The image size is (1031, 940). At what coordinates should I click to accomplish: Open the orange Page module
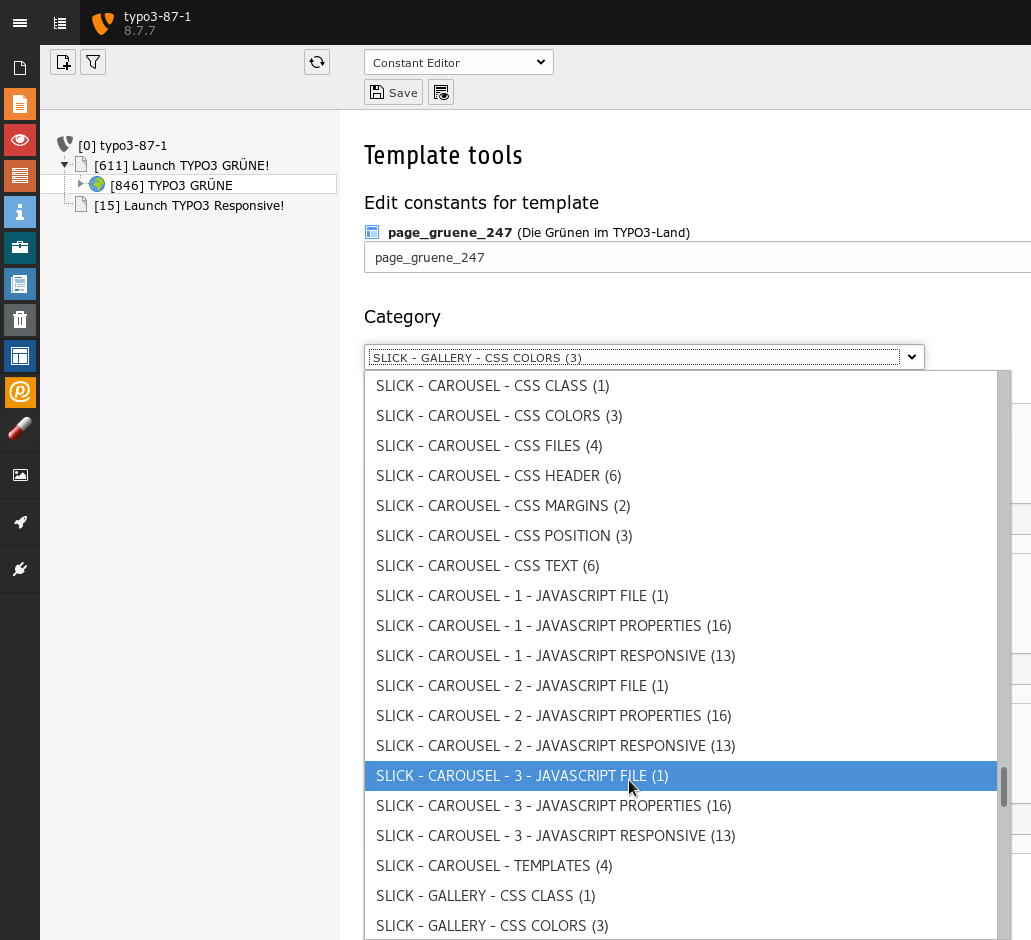(20, 105)
